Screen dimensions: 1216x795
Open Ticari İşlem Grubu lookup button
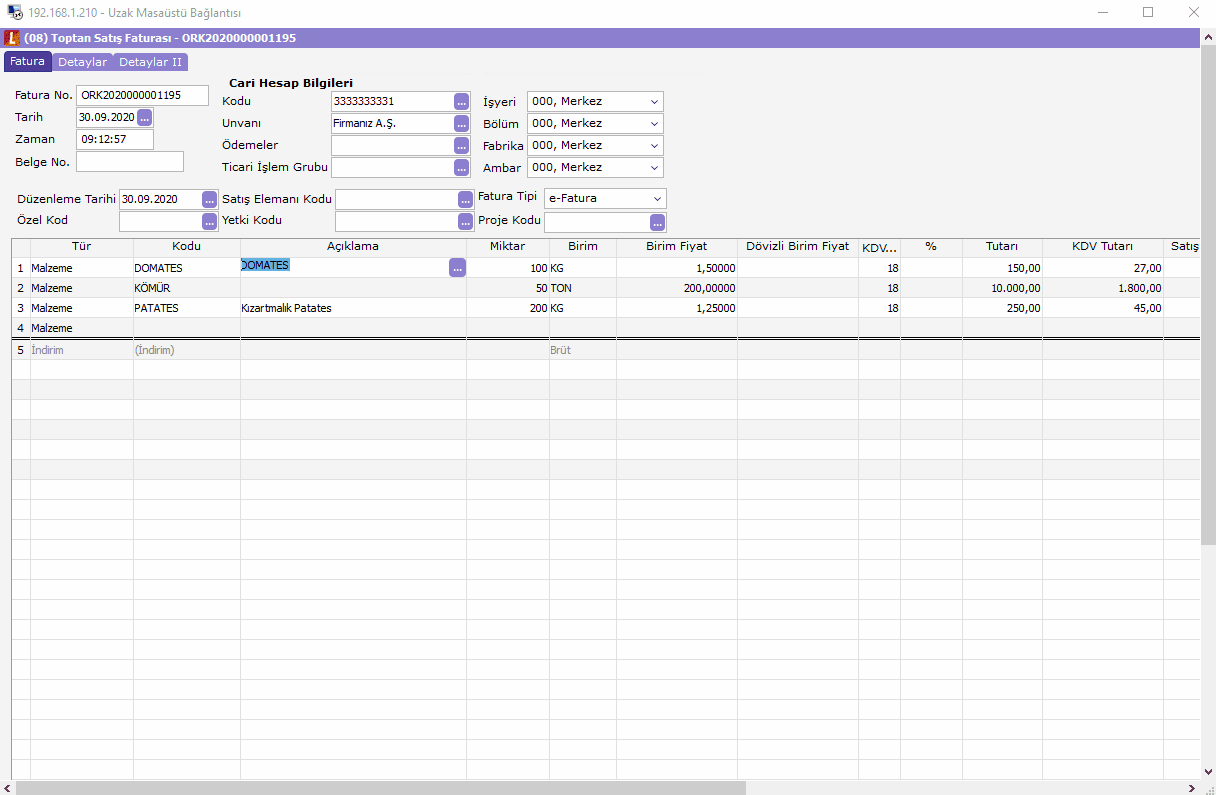pyautogui.click(x=461, y=168)
